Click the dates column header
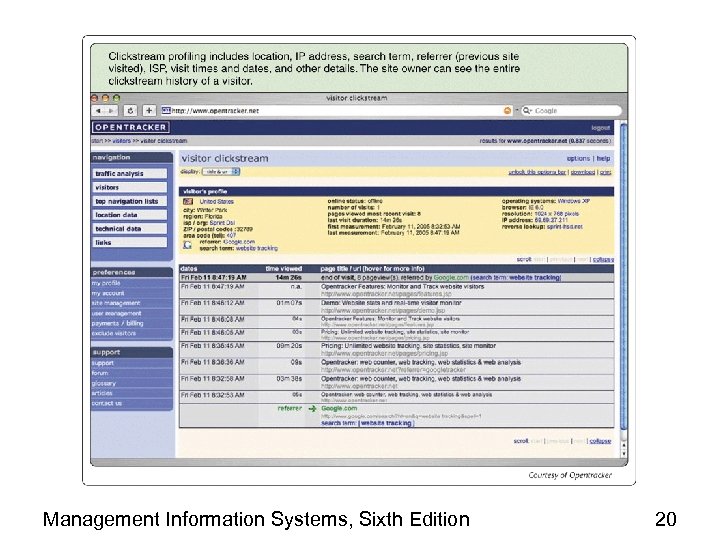Image resolution: width=720 pixels, height=540 pixels. [189, 269]
